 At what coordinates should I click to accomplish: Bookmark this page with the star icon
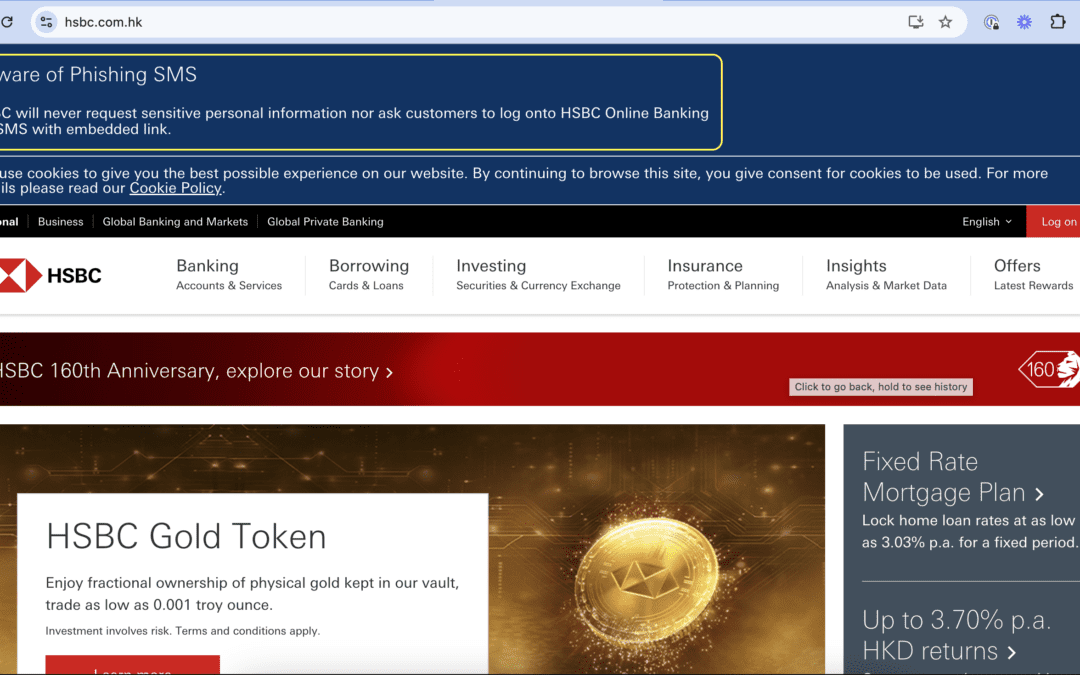(x=945, y=22)
